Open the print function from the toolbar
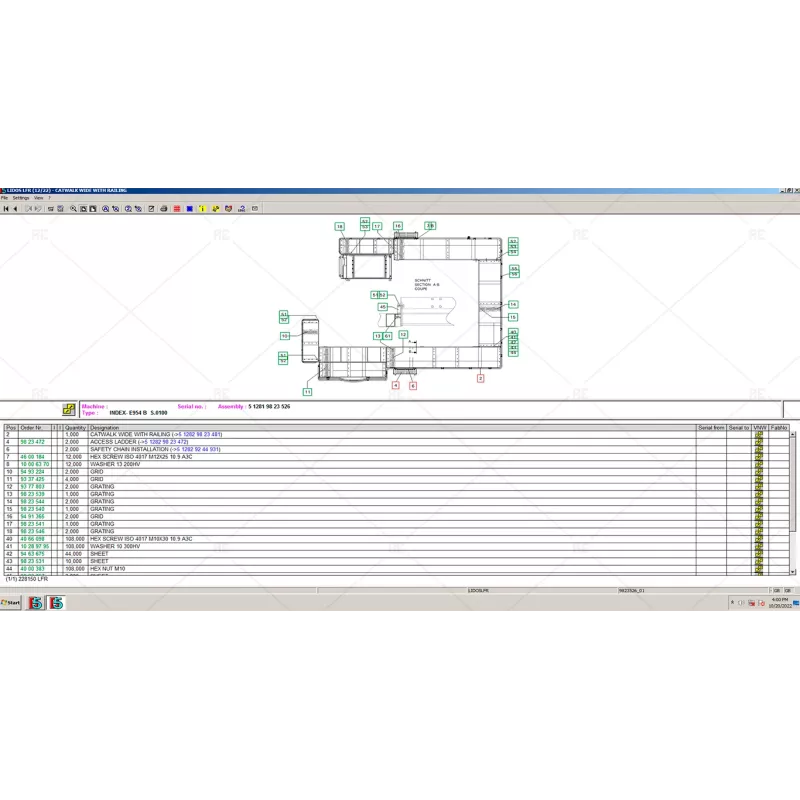The height and width of the screenshot is (800, 800). coord(164,208)
